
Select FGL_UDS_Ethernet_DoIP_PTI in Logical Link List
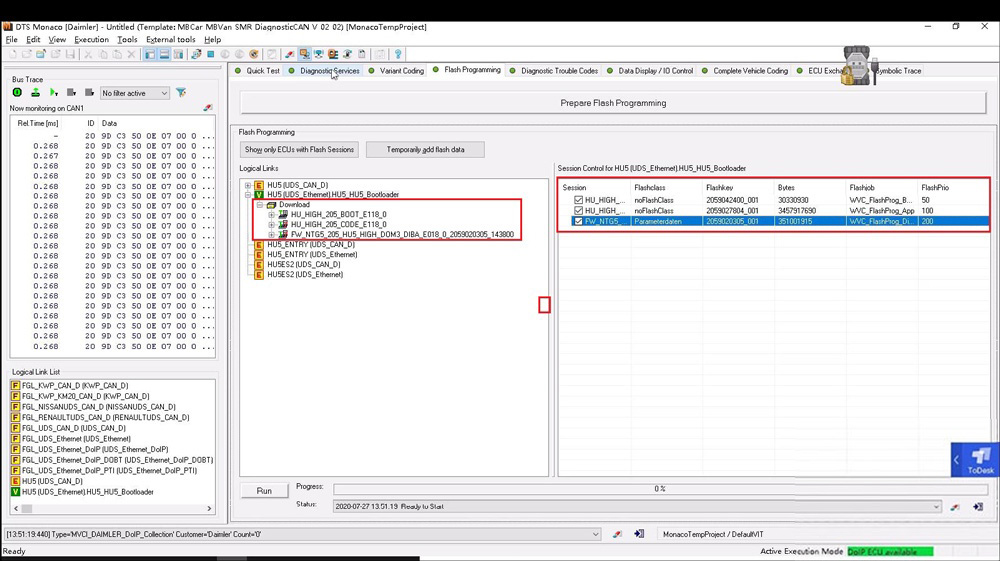(x=109, y=470)
